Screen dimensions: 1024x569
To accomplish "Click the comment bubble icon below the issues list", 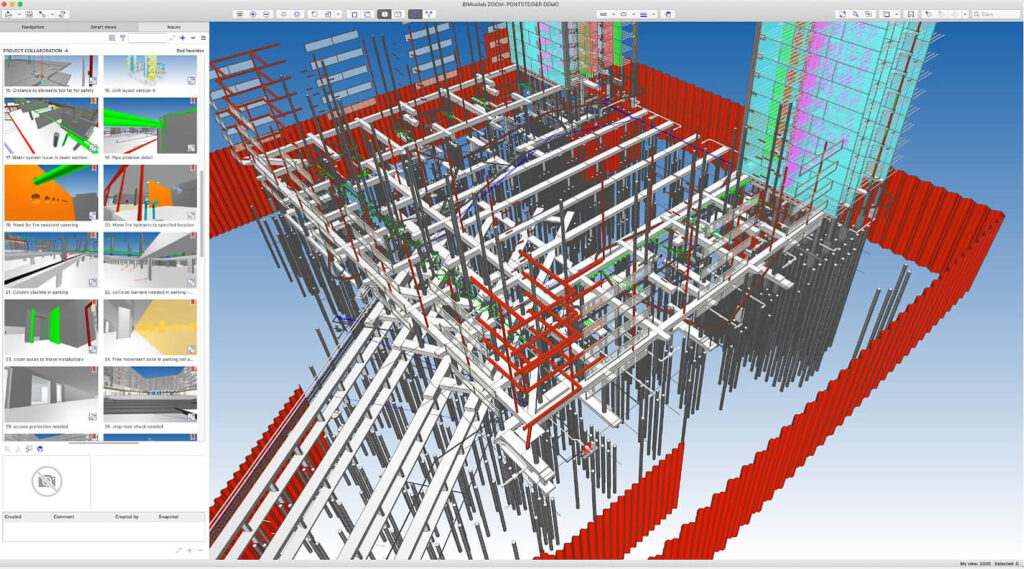I will [29, 449].
